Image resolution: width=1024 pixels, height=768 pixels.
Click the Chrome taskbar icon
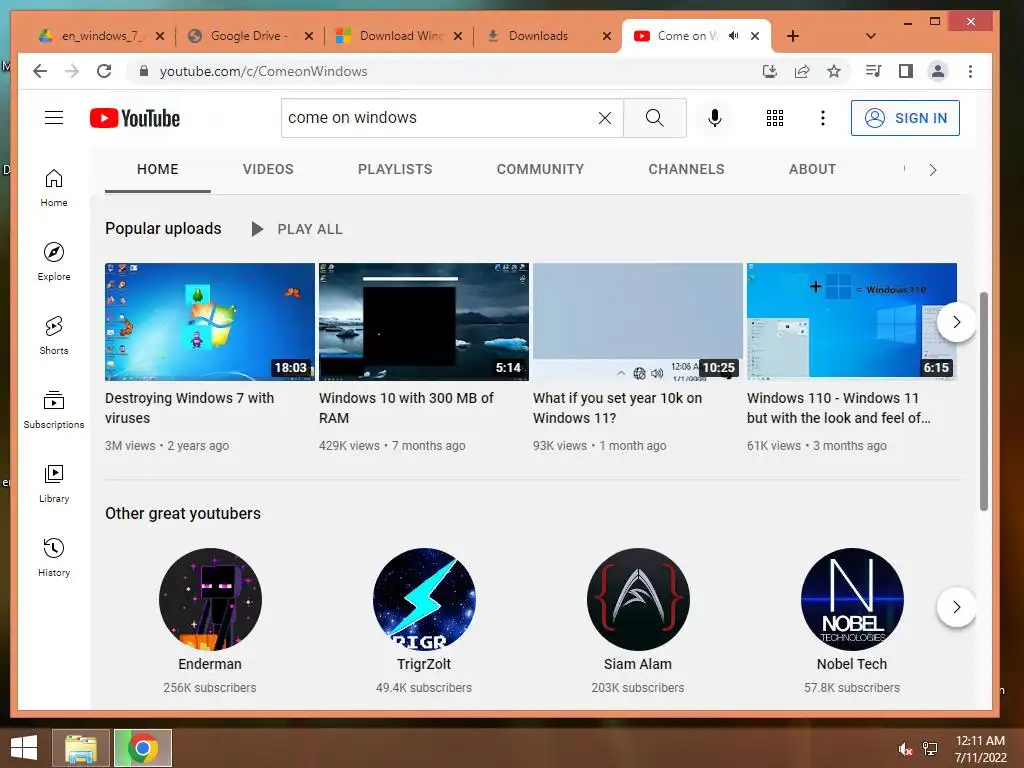[x=143, y=748]
